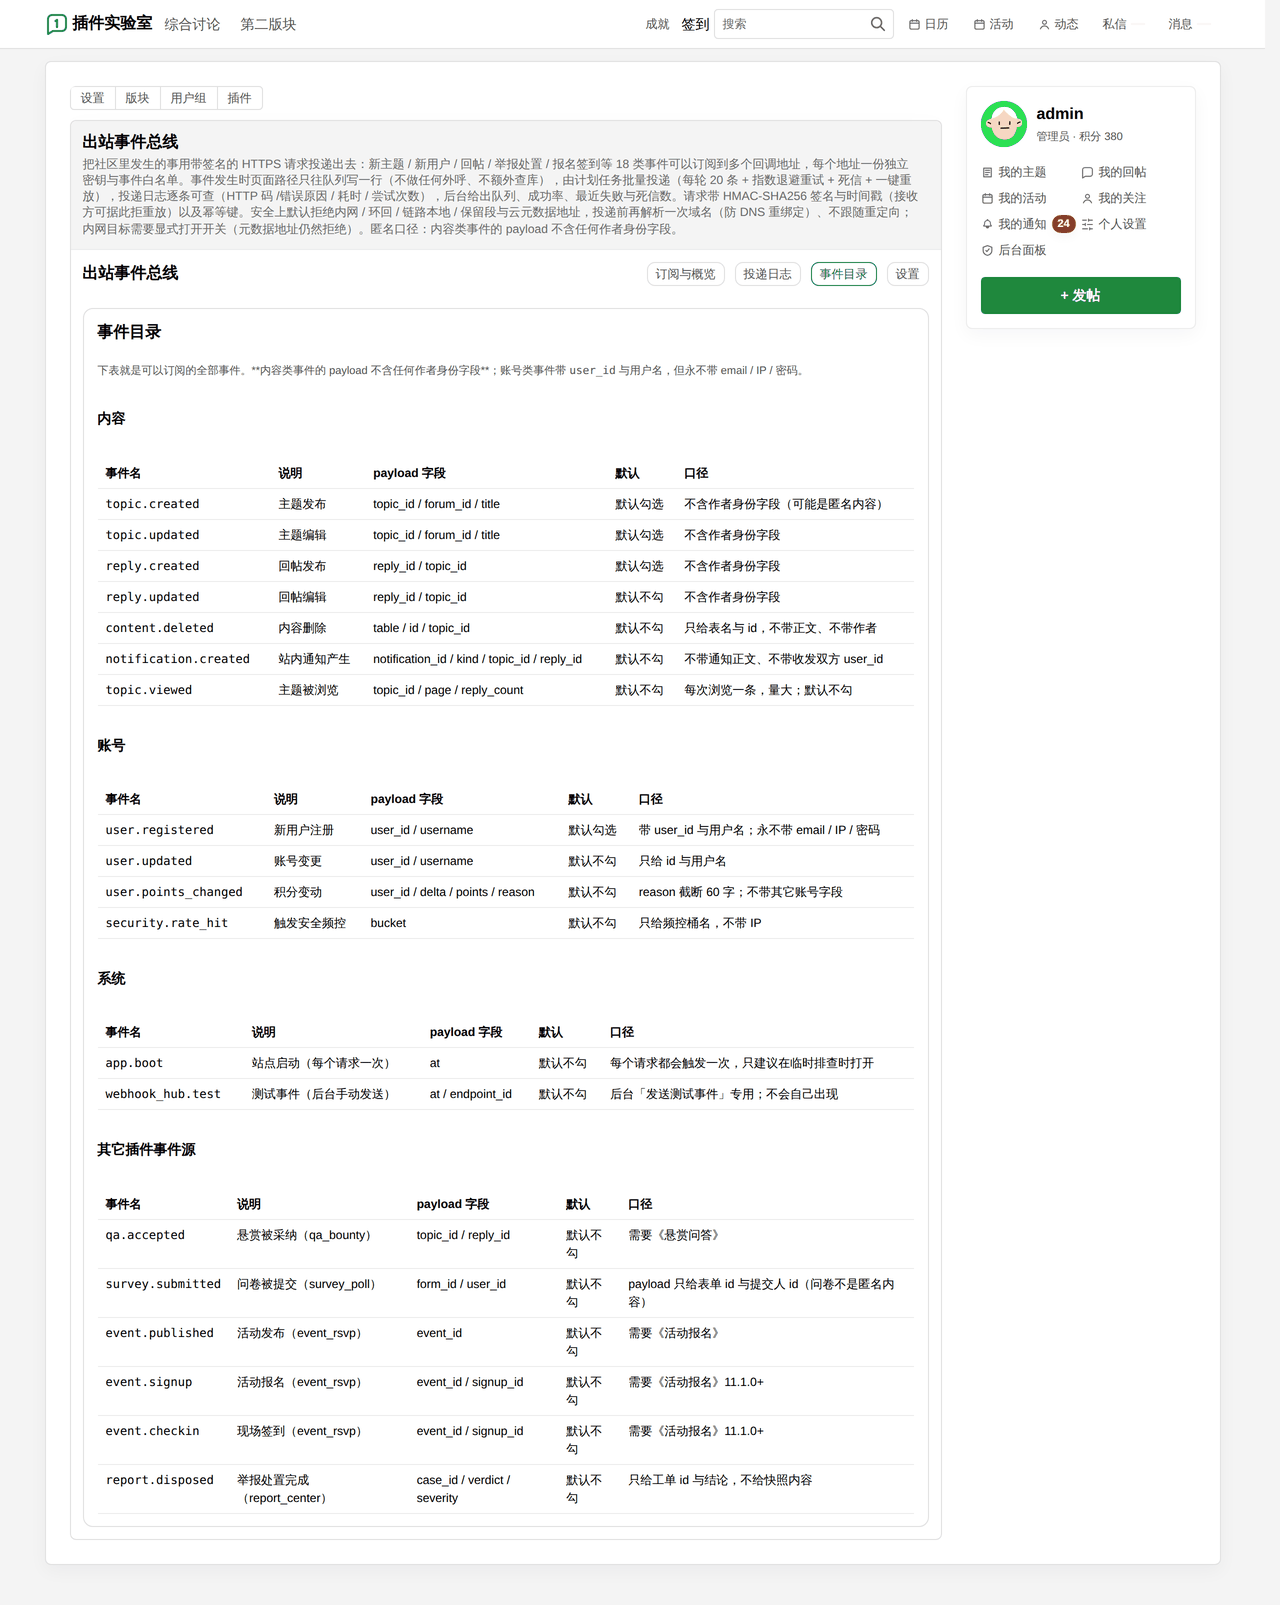Open the 用户组 admin tab
Image resolution: width=1280 pixels, height=1605 pixels.
(x=188, y=98)
